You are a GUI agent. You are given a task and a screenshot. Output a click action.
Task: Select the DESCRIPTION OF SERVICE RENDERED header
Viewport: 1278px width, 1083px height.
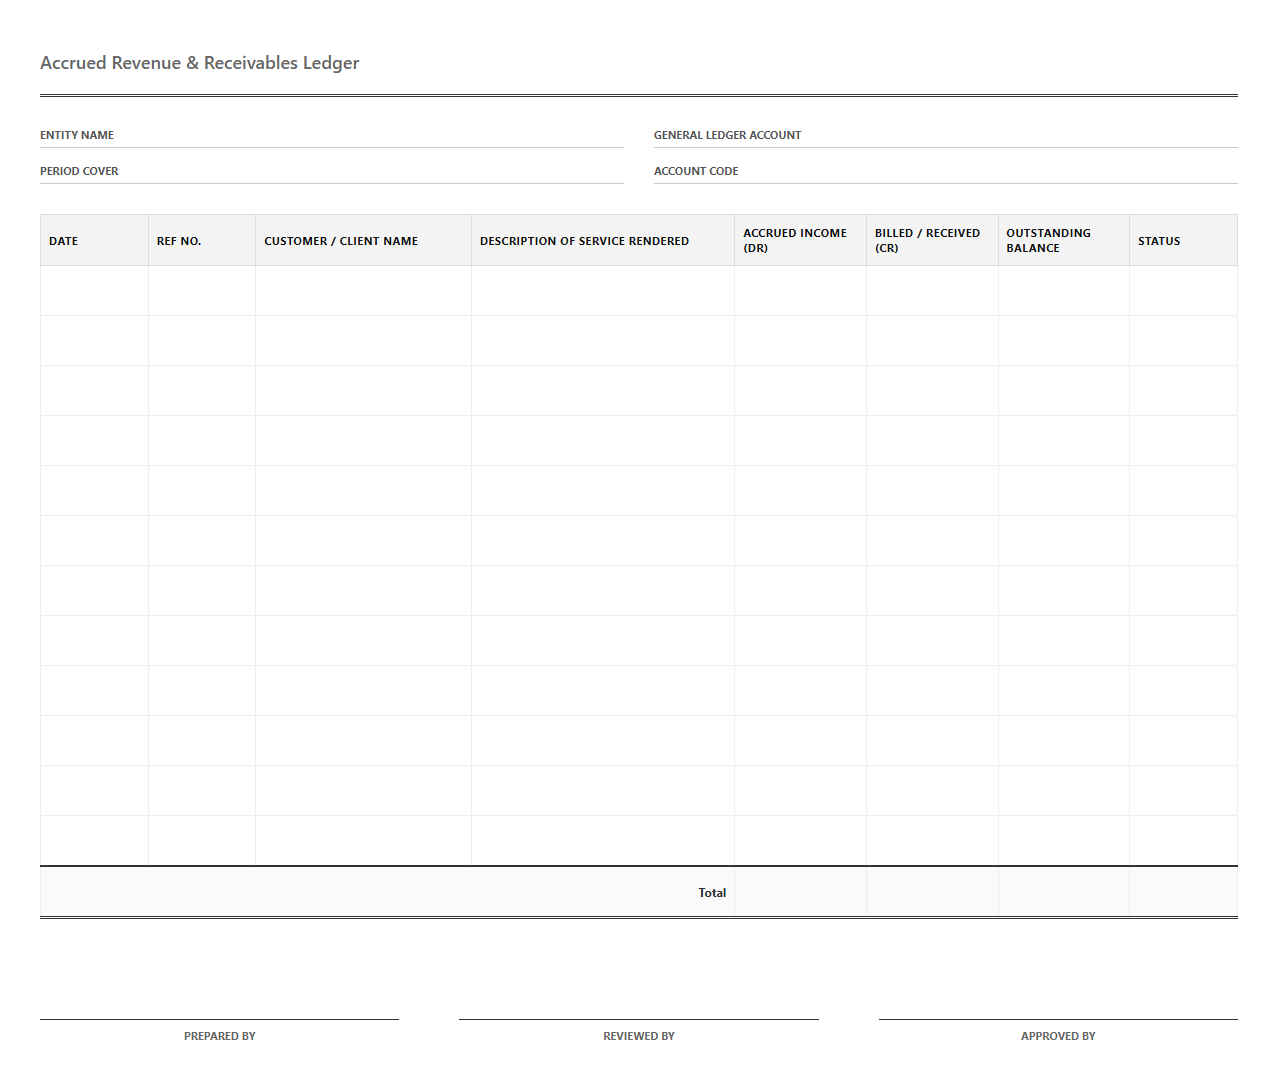tap(603, 241)
